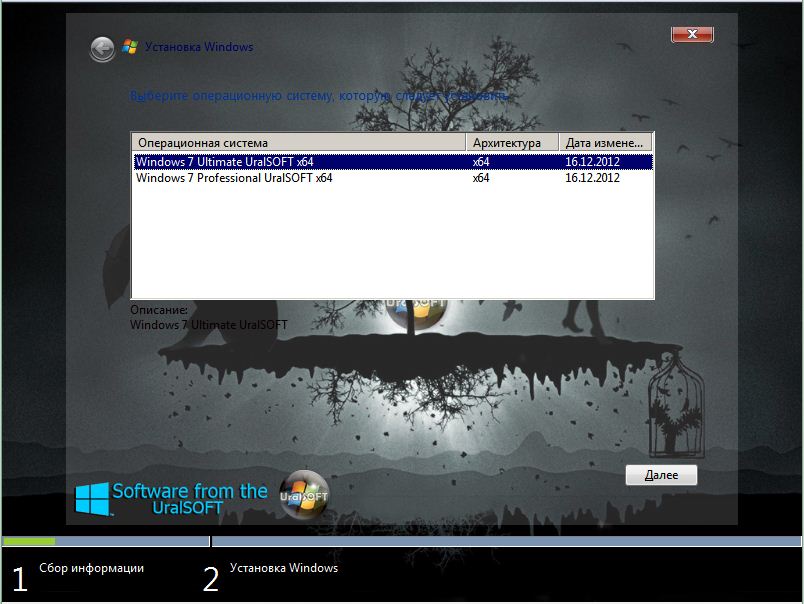Select Windows 7 Ultimate UralSOFT x64 row
The width and height of the screenshot is (804, 604).
[393, 162]
